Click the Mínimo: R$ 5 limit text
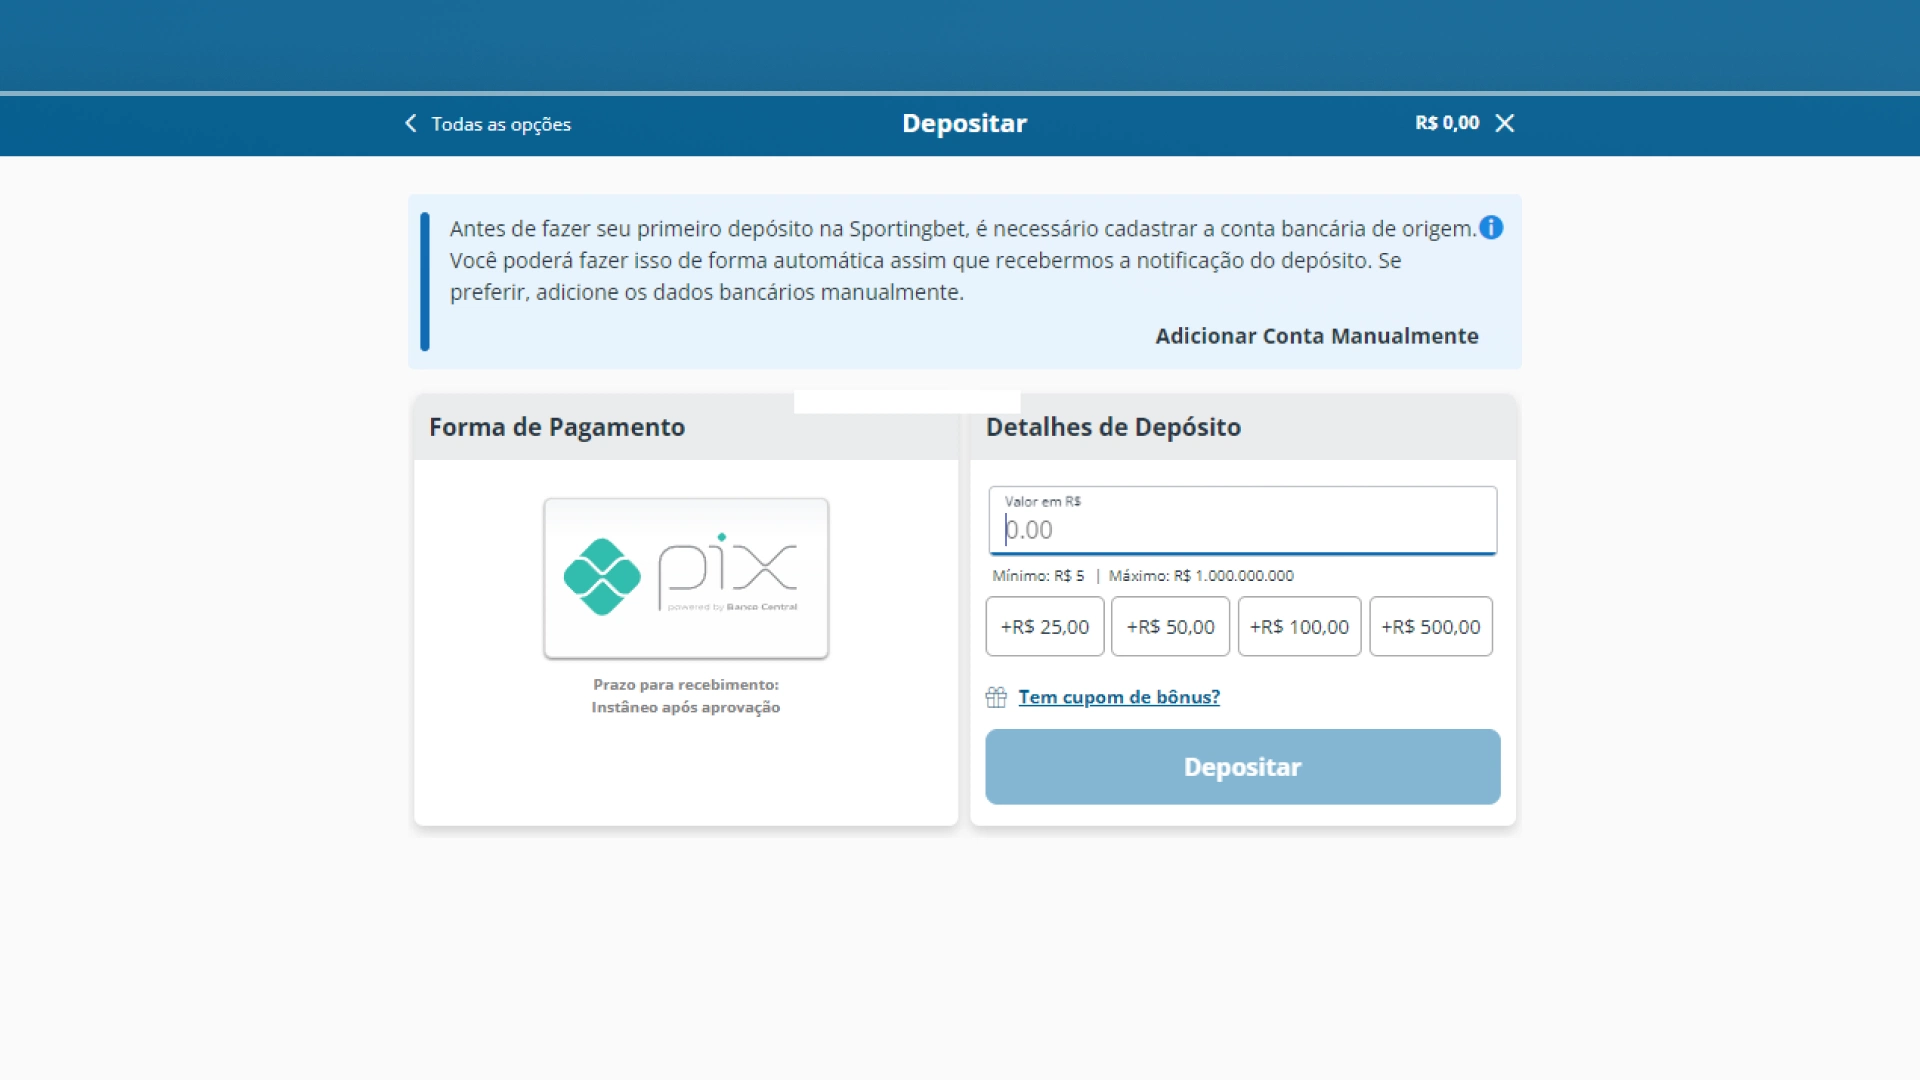 click(1038, 576)
